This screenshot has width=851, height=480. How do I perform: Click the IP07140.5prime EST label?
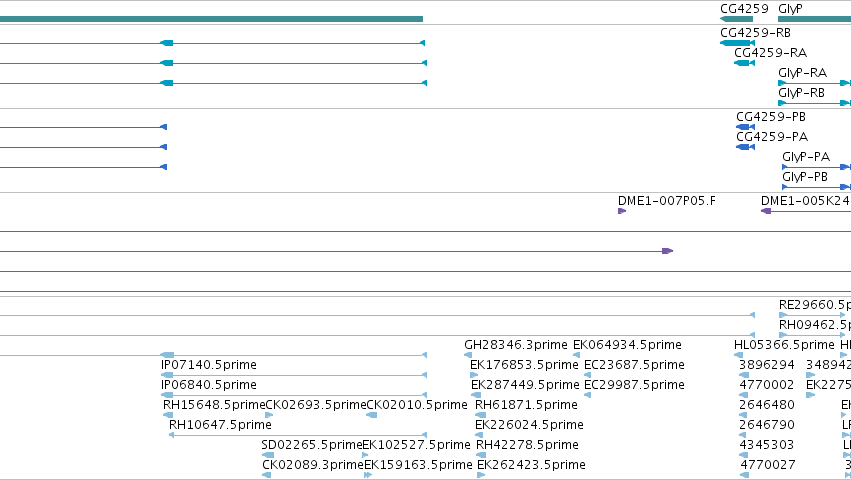pyautogui.click(x=209, y=365)
